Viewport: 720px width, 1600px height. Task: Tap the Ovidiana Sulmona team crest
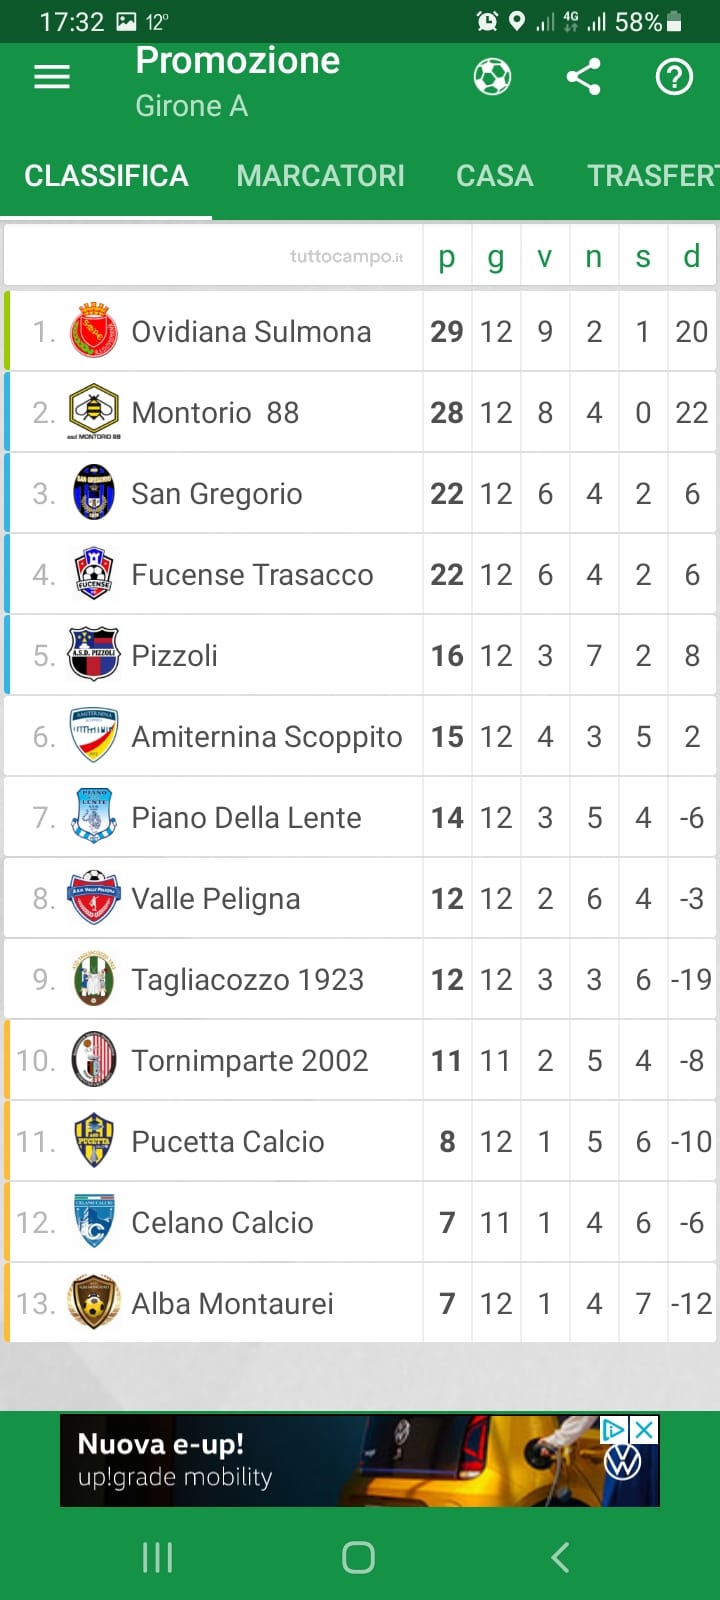point(94,331)
